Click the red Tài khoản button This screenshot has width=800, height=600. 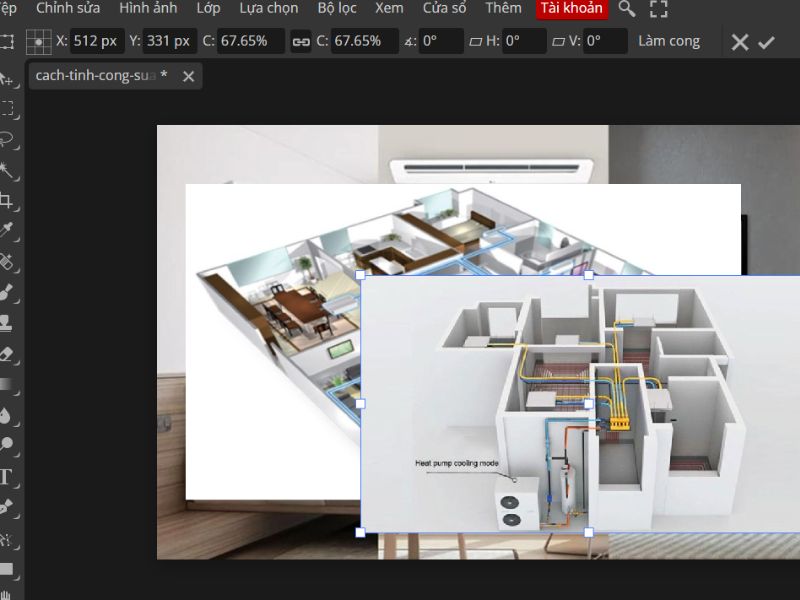click(x=572, y=8)
